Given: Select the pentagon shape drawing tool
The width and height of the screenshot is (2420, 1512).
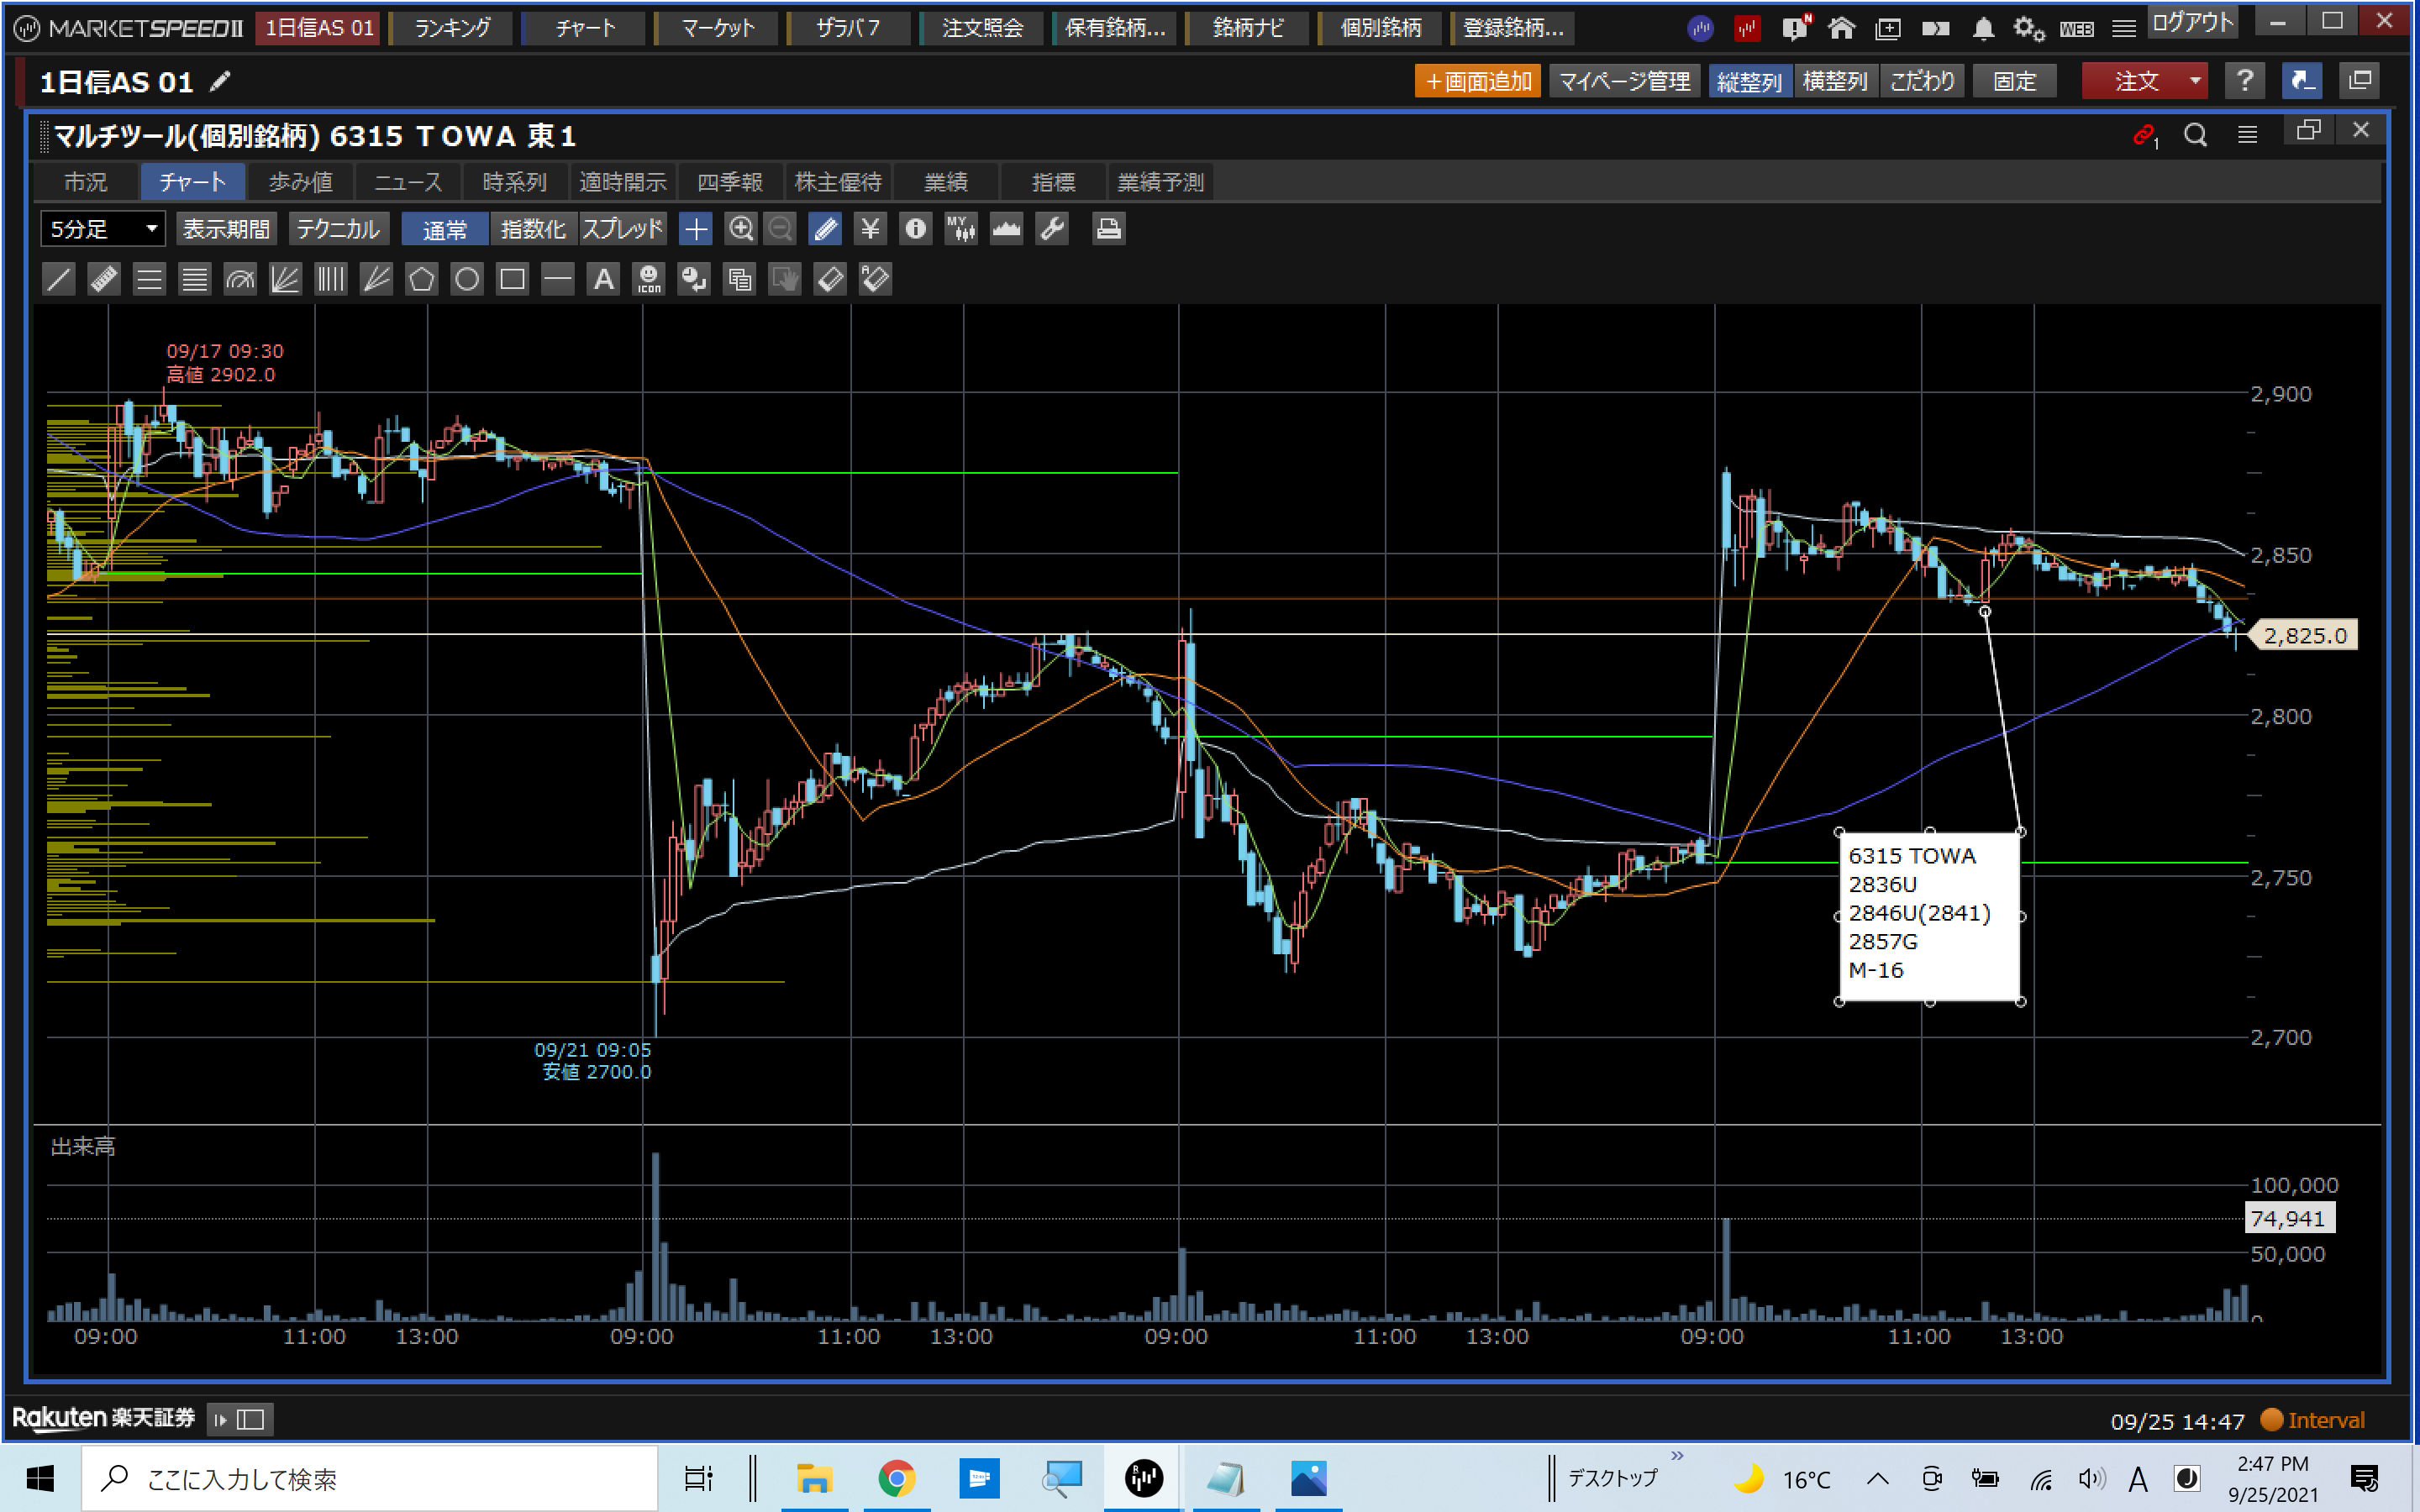Looking at the screenshot, I should pyautogui.click(x=421, y=279).
